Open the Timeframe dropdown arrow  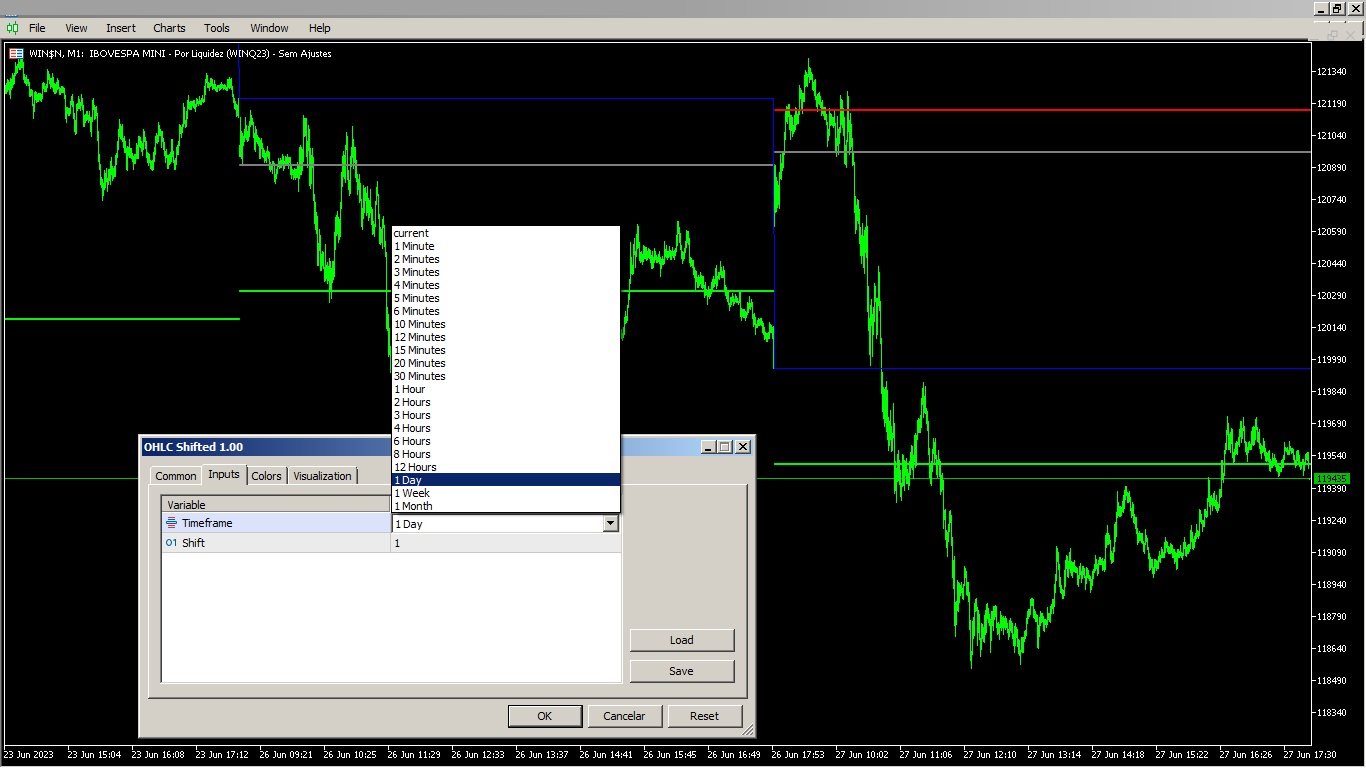610,523
